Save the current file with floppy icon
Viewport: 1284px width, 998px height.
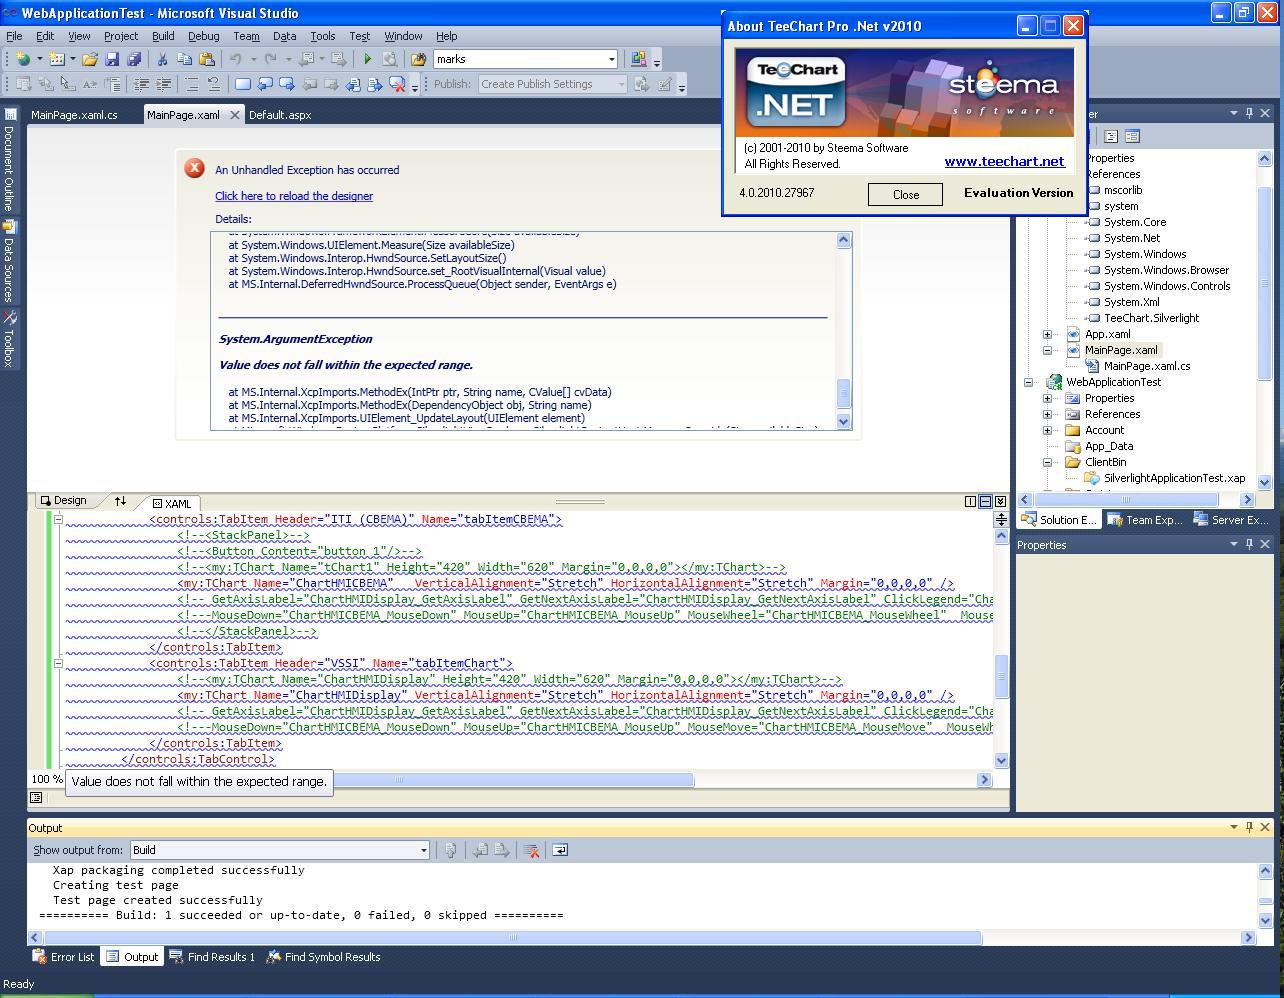112,59
